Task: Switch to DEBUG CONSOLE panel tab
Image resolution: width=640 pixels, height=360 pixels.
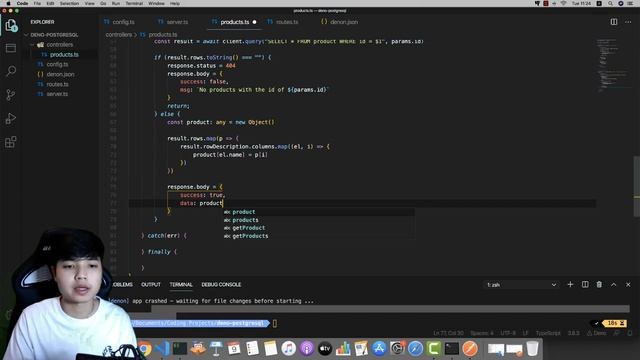Action: [221, 284]
